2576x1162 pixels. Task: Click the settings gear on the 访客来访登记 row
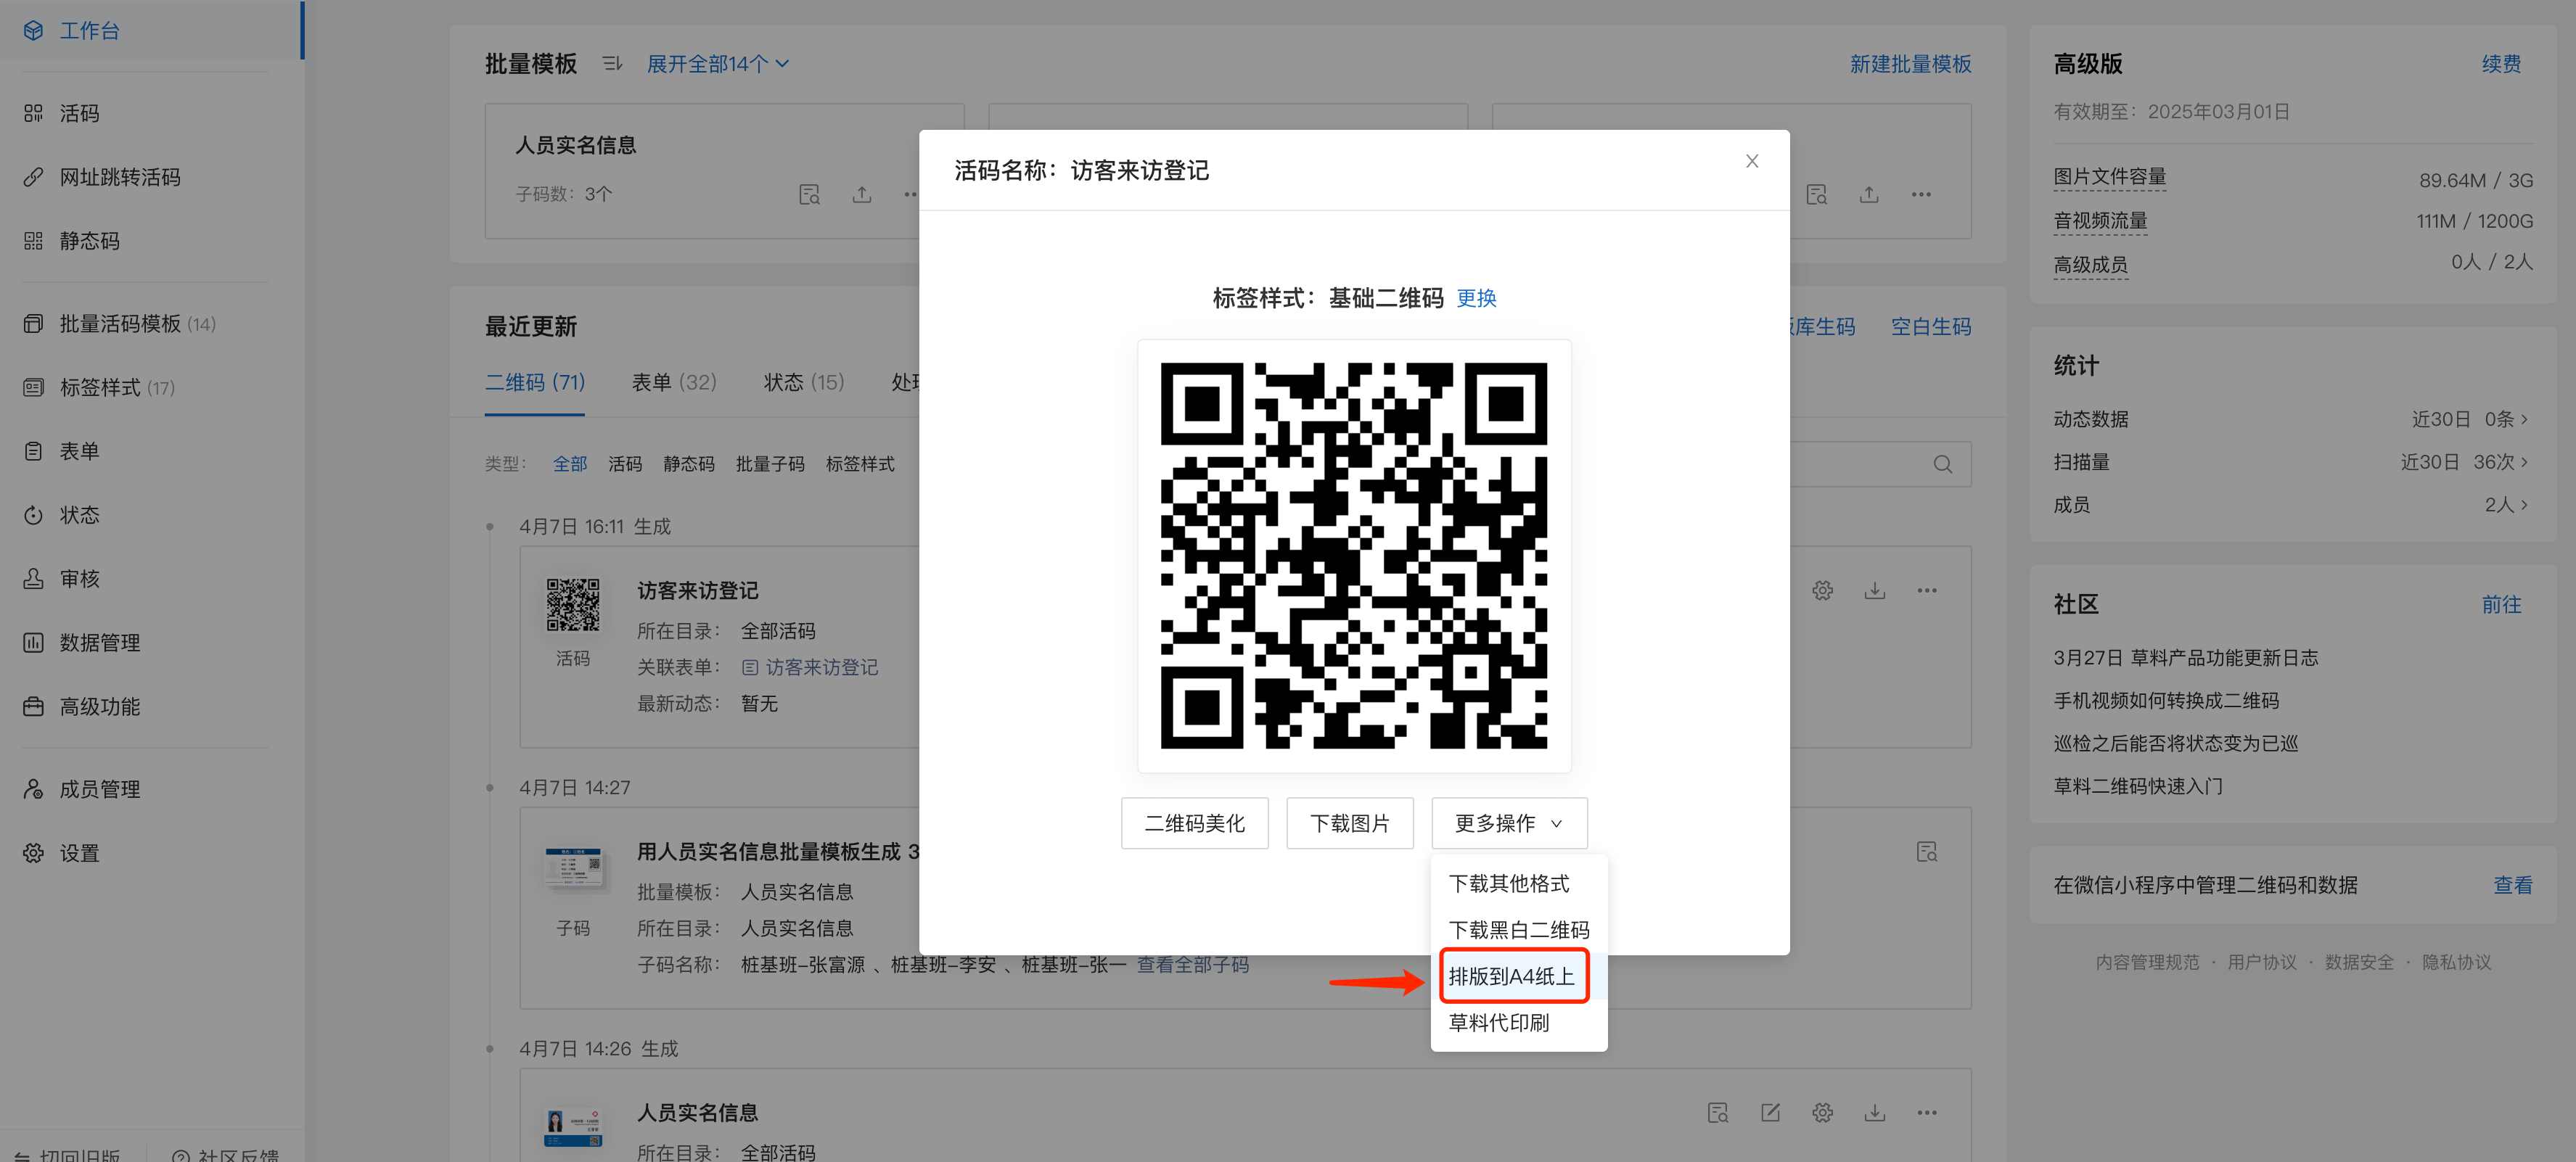[1822, 591]
